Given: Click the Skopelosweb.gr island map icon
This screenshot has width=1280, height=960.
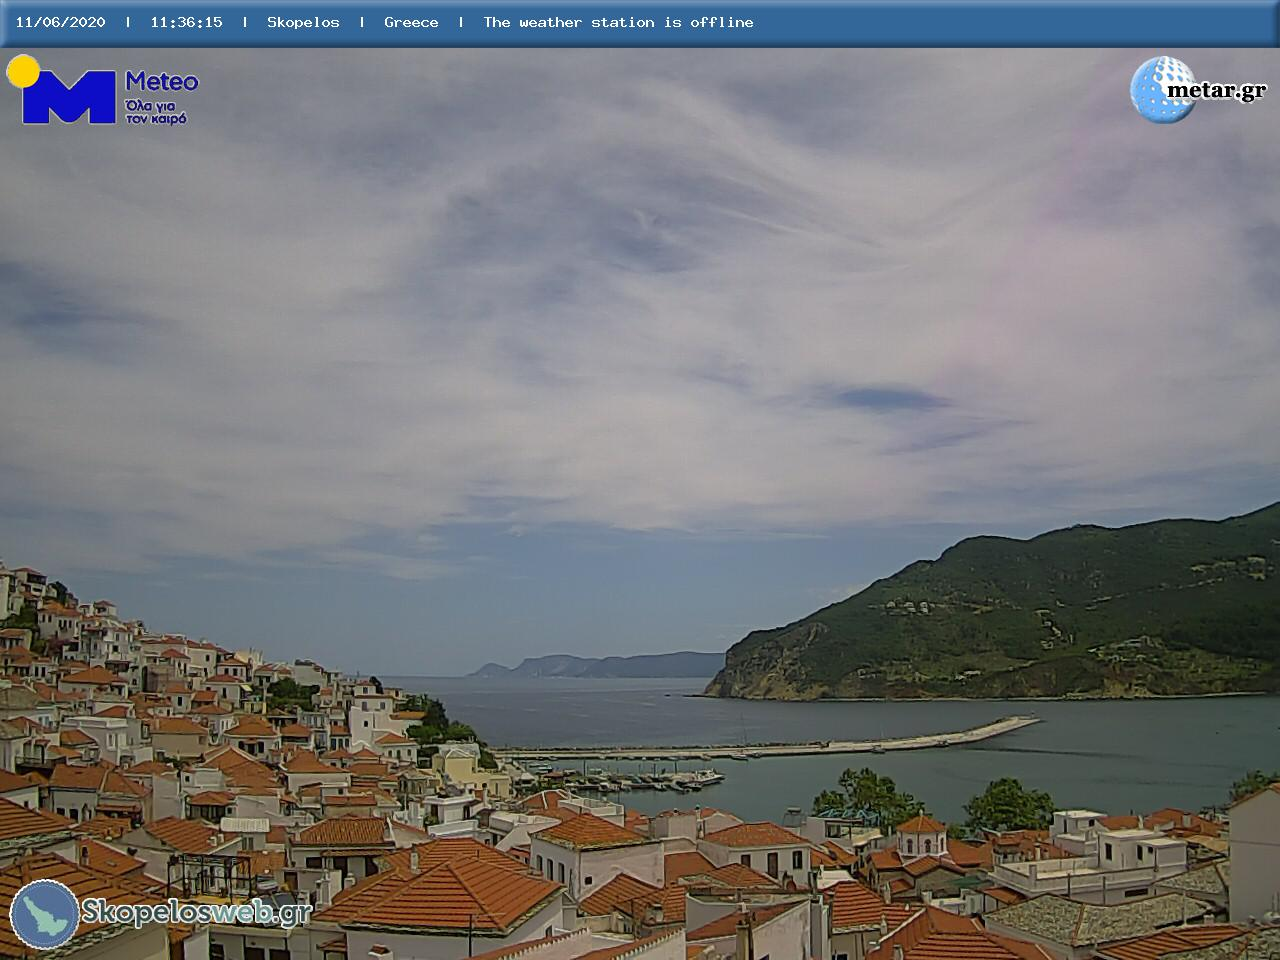Looking at the screenshot, I should pos(44,914).
